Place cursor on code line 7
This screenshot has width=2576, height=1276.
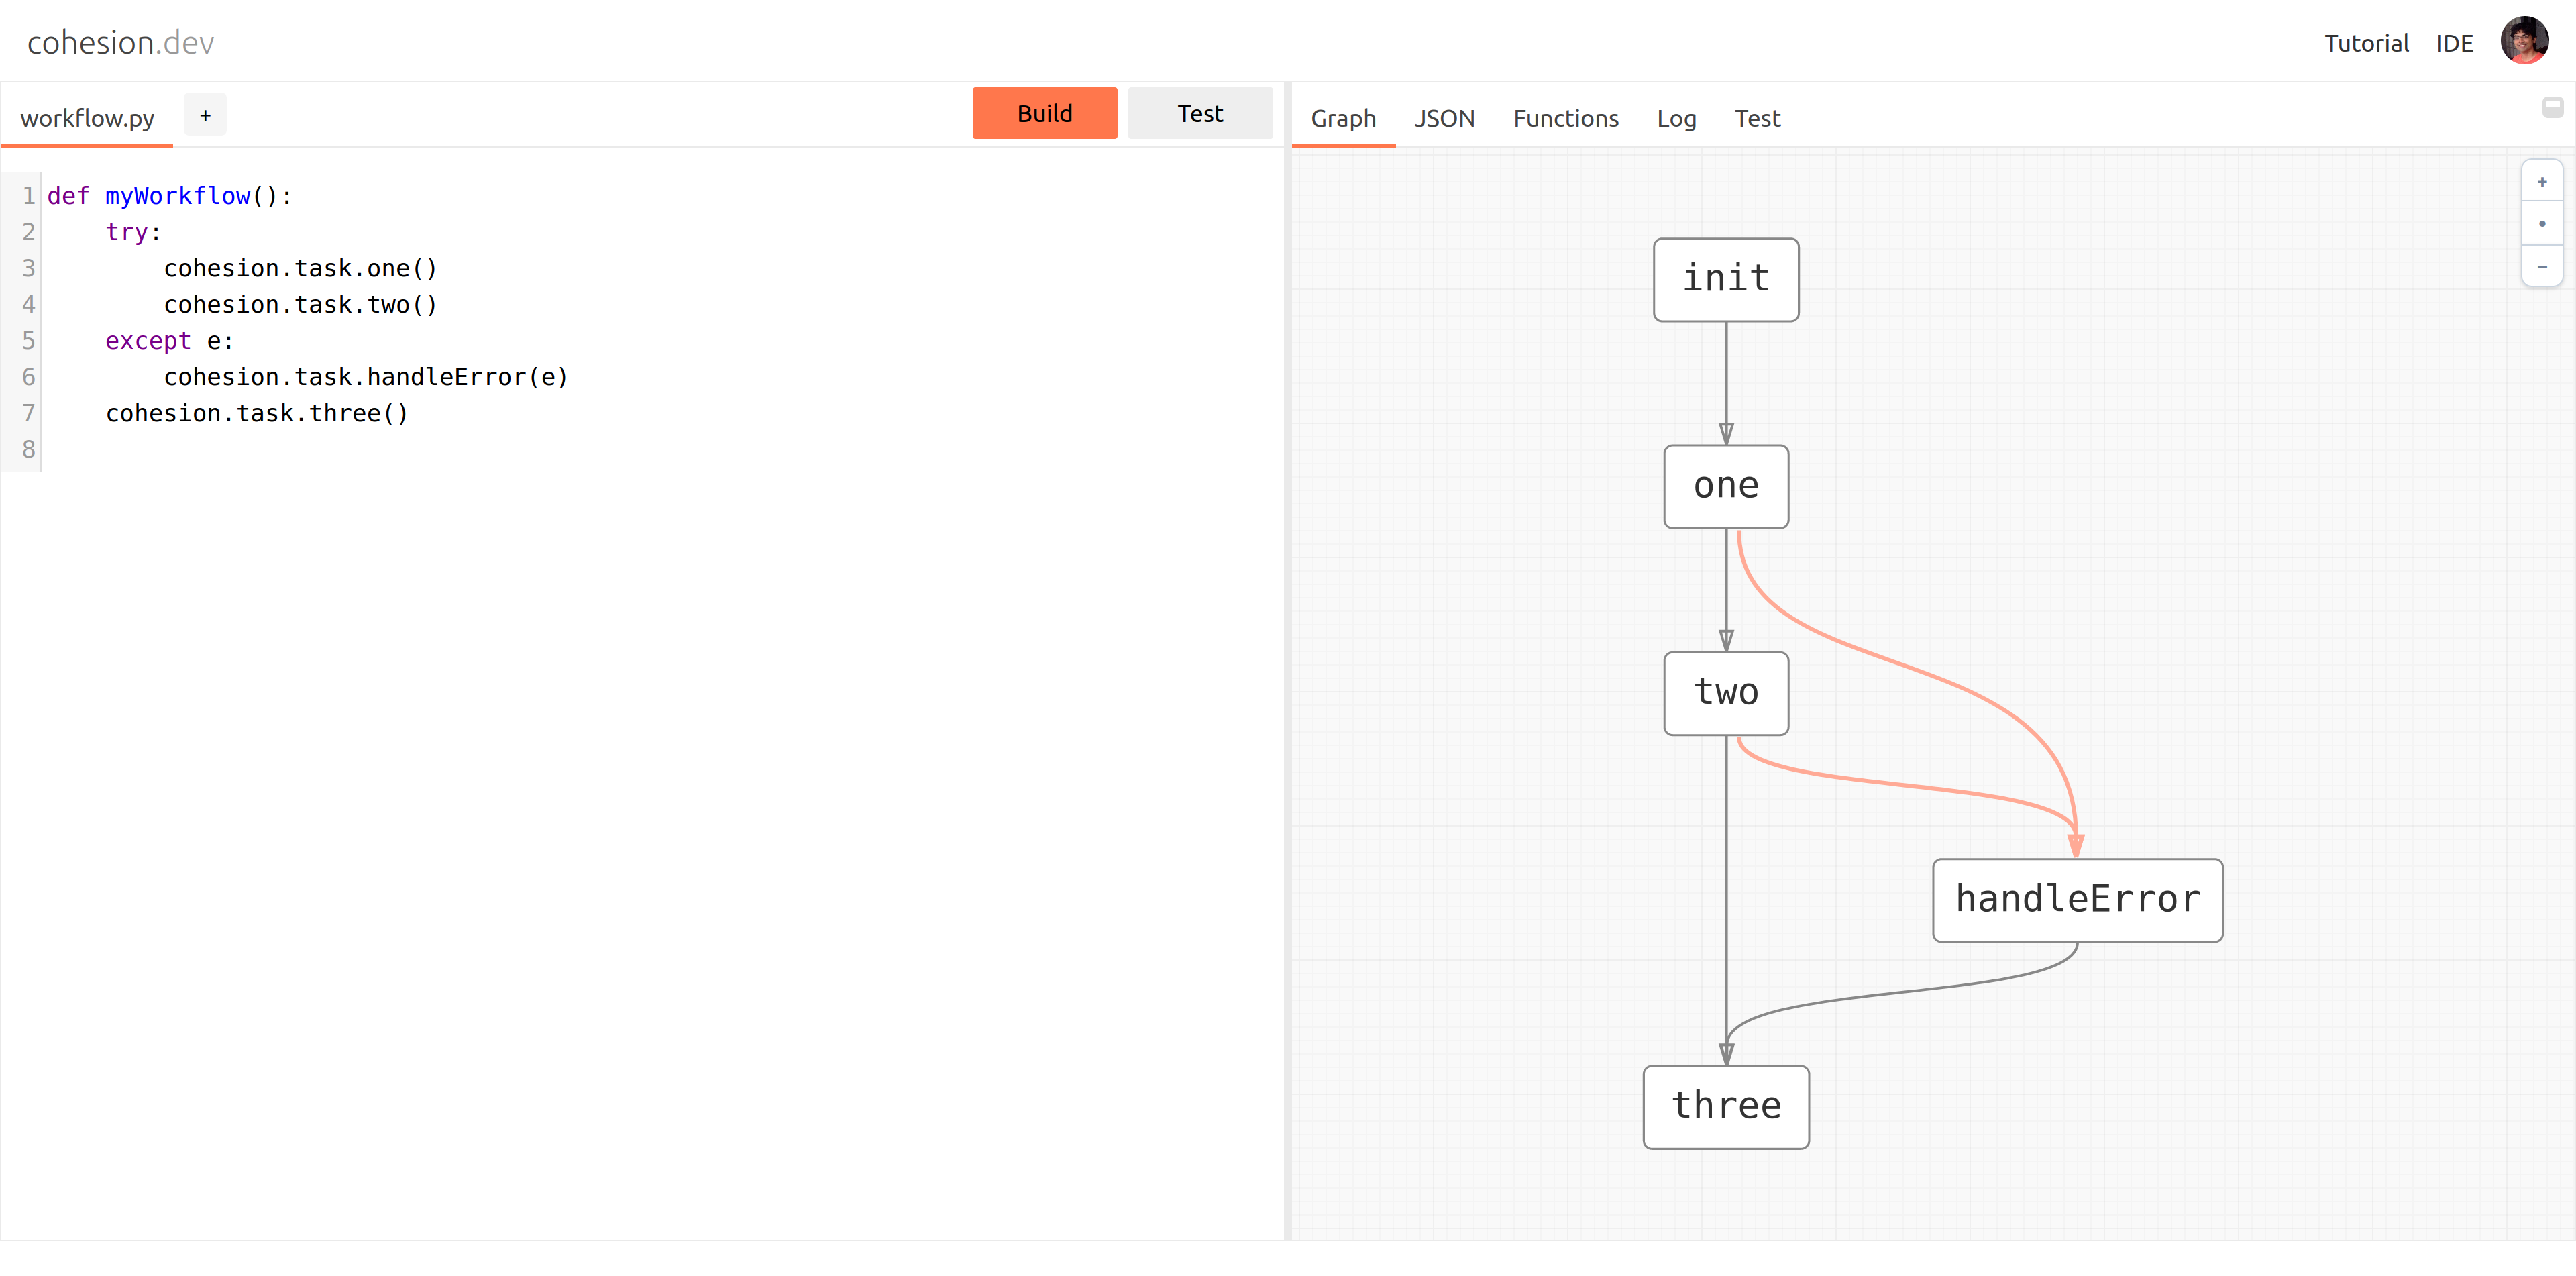click(257, 413)
